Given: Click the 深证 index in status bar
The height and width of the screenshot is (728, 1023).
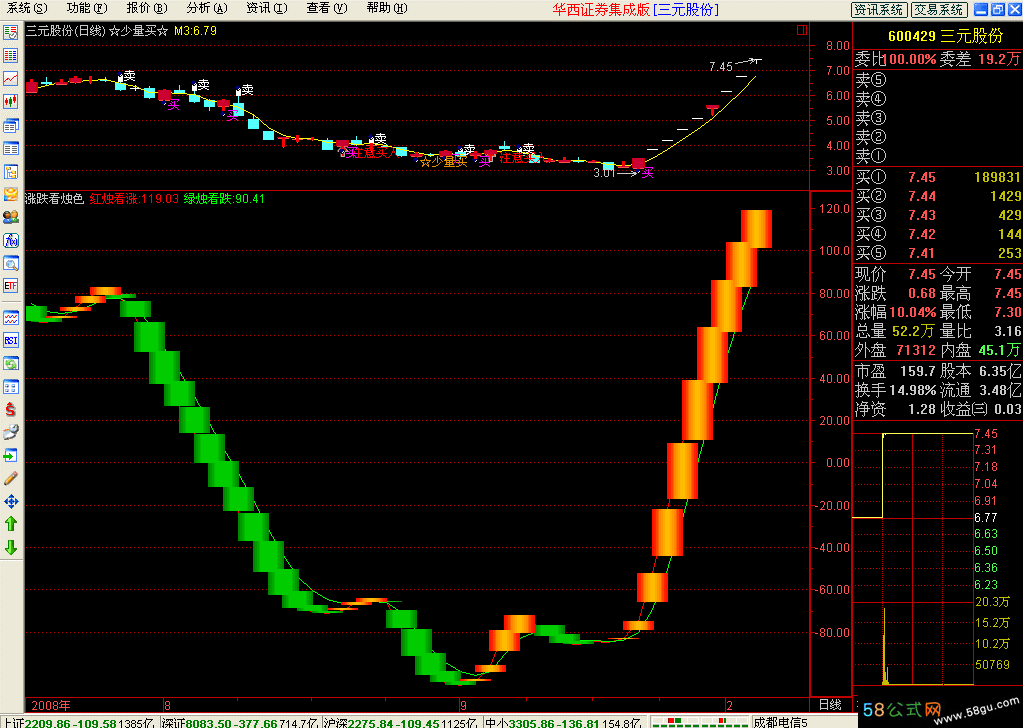Looking at the screenshot, I should click(x=239, y=722).
